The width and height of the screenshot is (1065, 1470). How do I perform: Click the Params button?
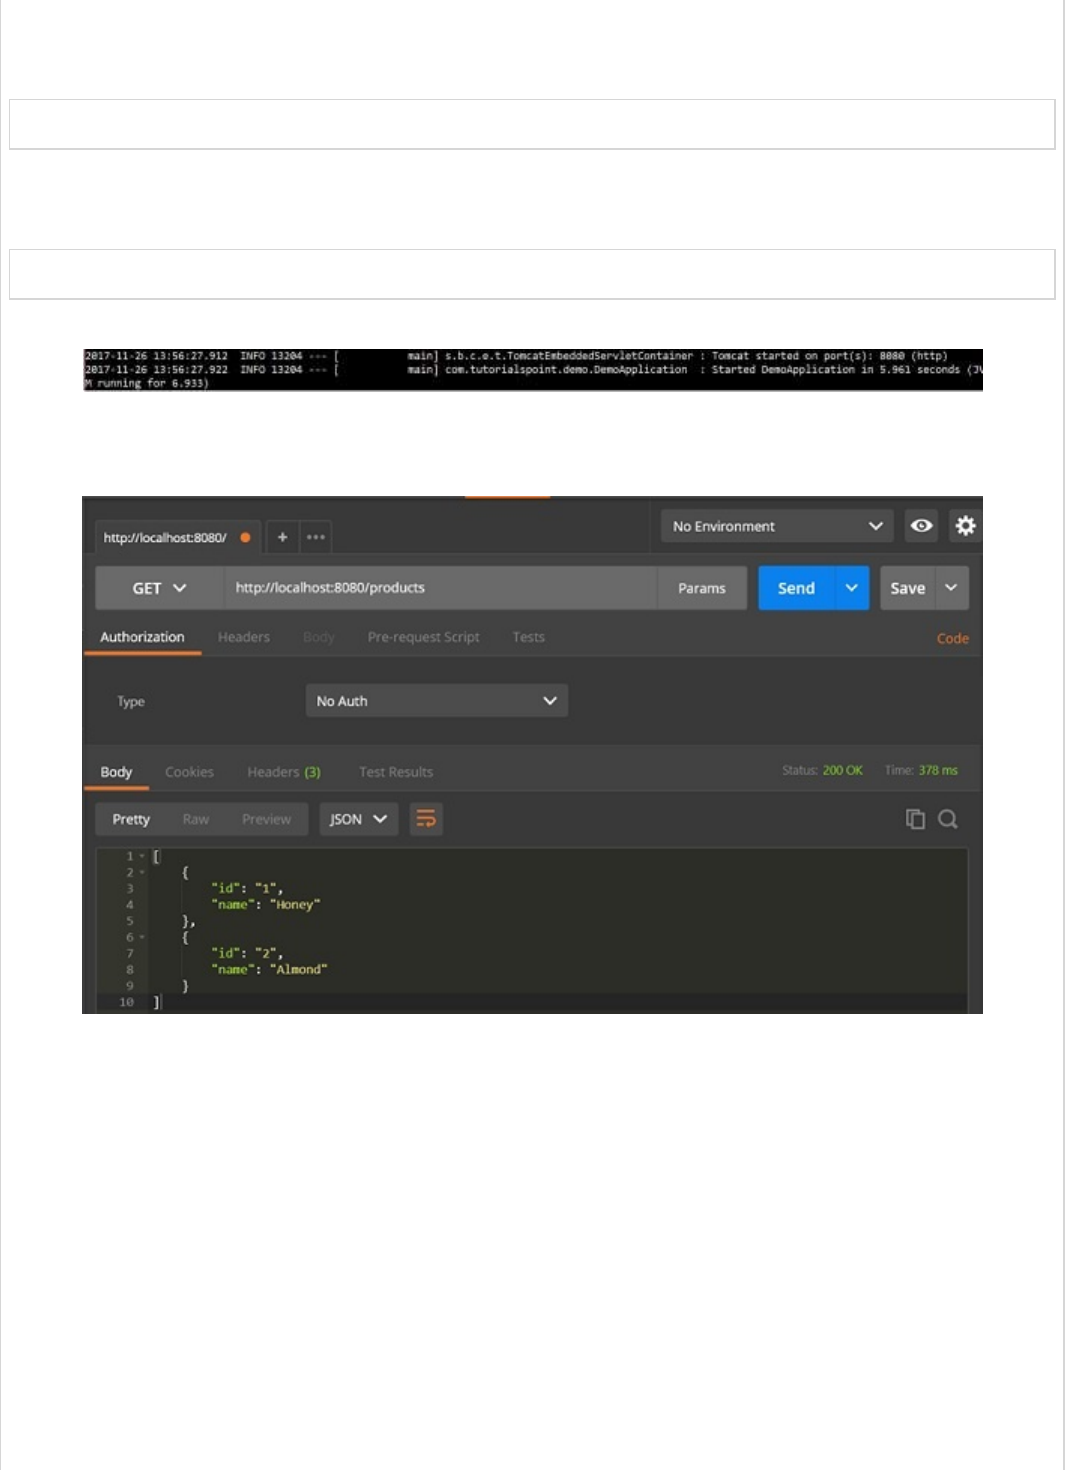[702, 588]
